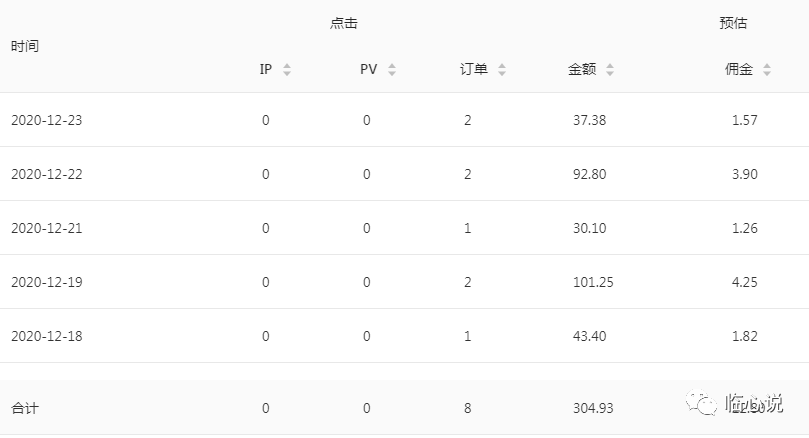The height and width of the screenshot is (438, 809).
Task: Click the 金额 column header label
Action: (582, 69)
